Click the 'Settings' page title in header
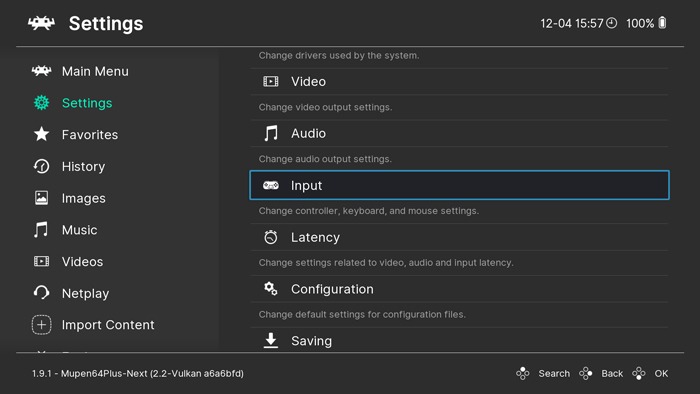The image size is (700, 394). coord(106,24)
